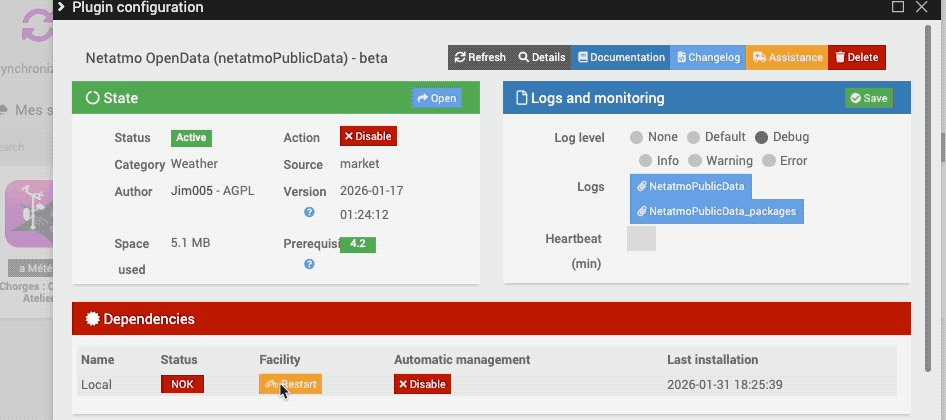Maximize the Plugin configuration dialog

coord(898,7)
